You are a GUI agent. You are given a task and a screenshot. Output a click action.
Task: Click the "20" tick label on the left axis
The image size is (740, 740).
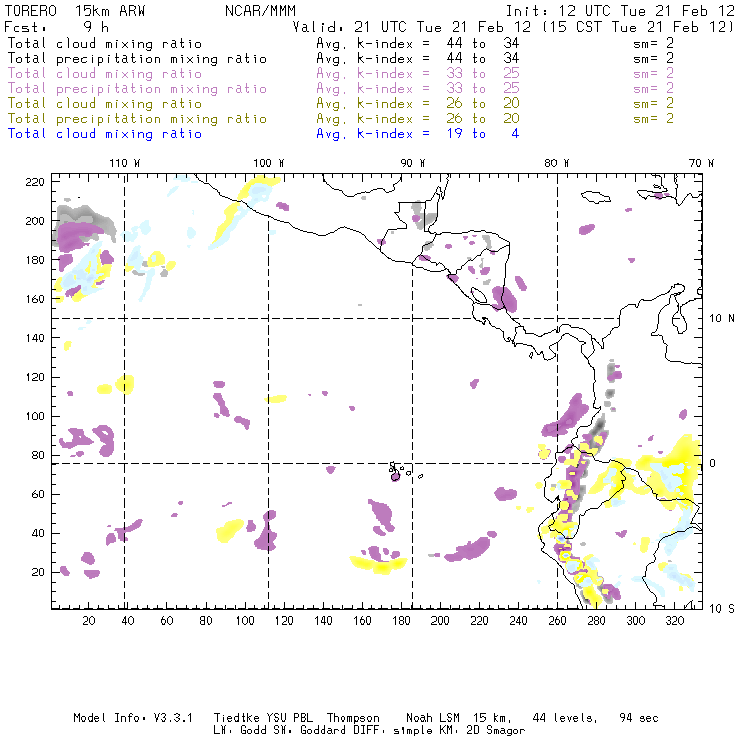tap(38, 572)
